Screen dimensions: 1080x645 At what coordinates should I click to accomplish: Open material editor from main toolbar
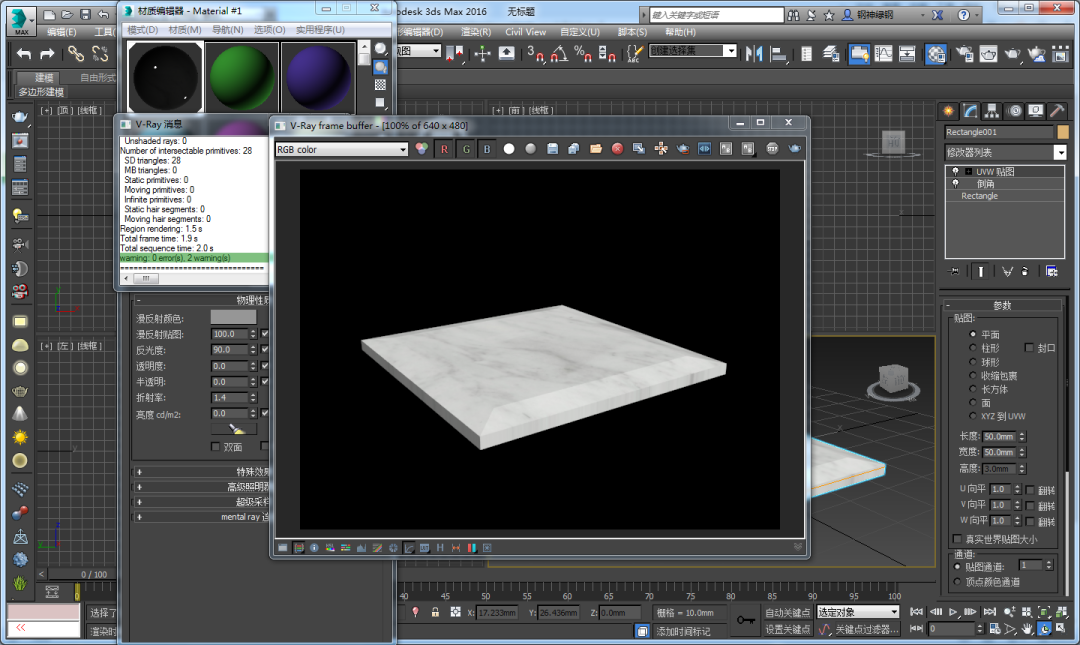click(936, 53)
